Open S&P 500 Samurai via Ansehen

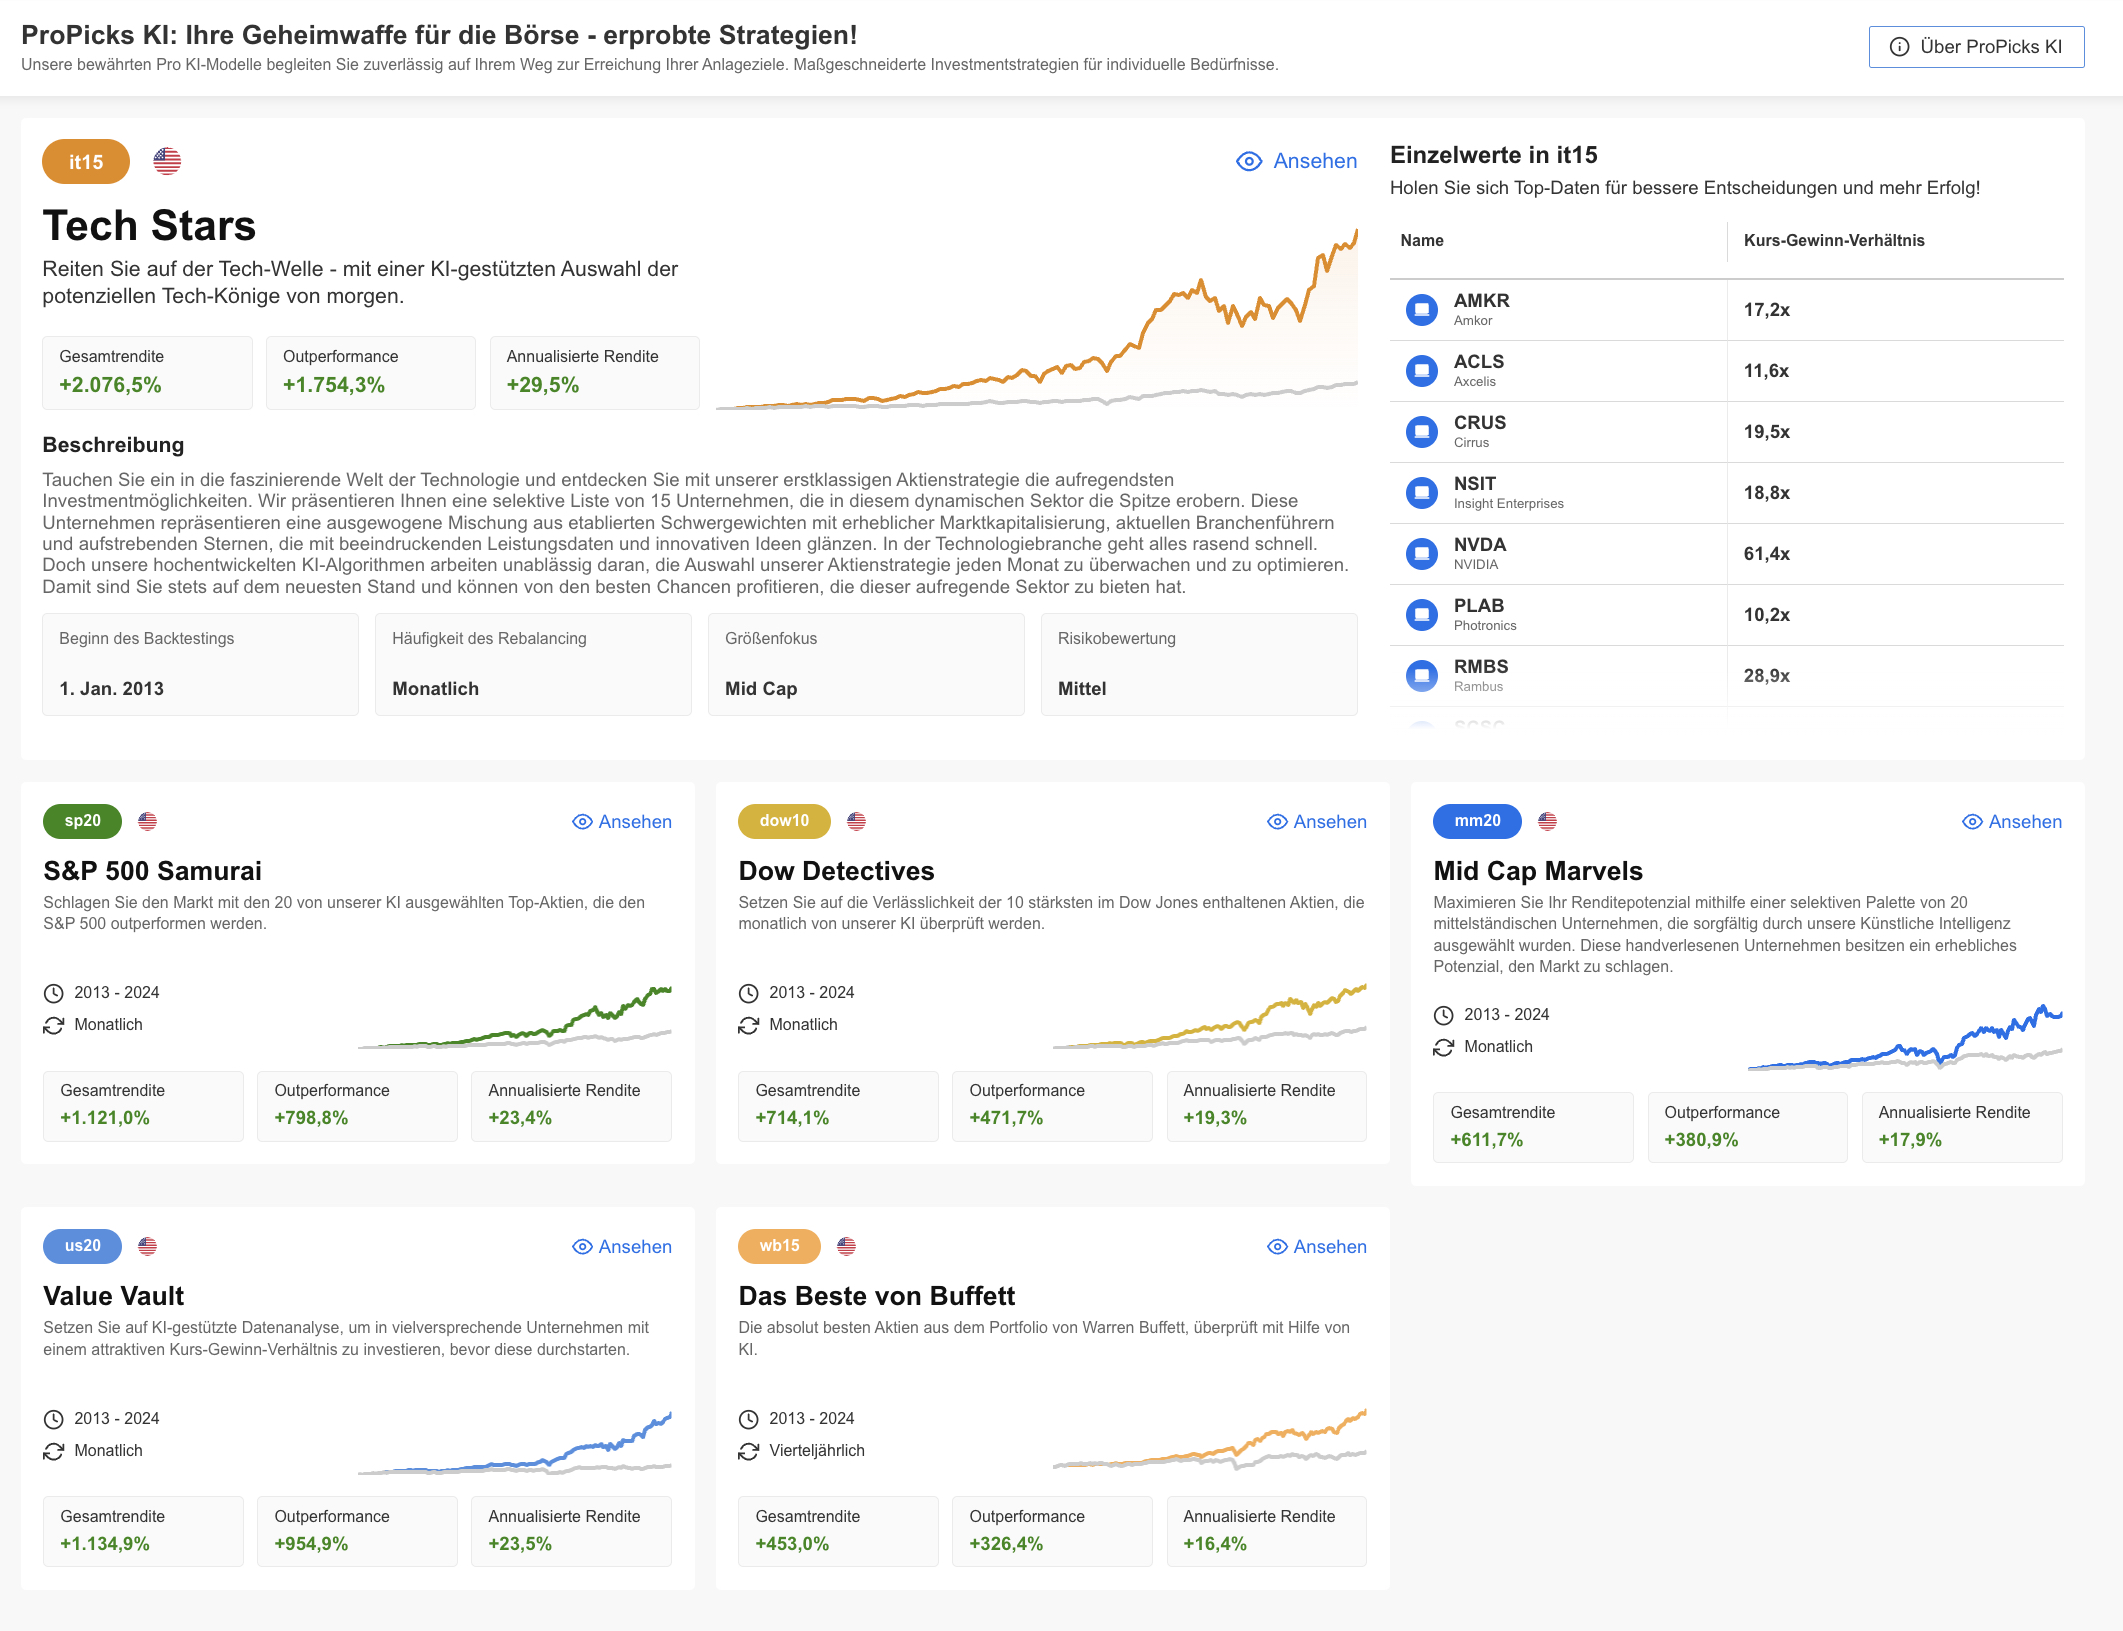622,822
